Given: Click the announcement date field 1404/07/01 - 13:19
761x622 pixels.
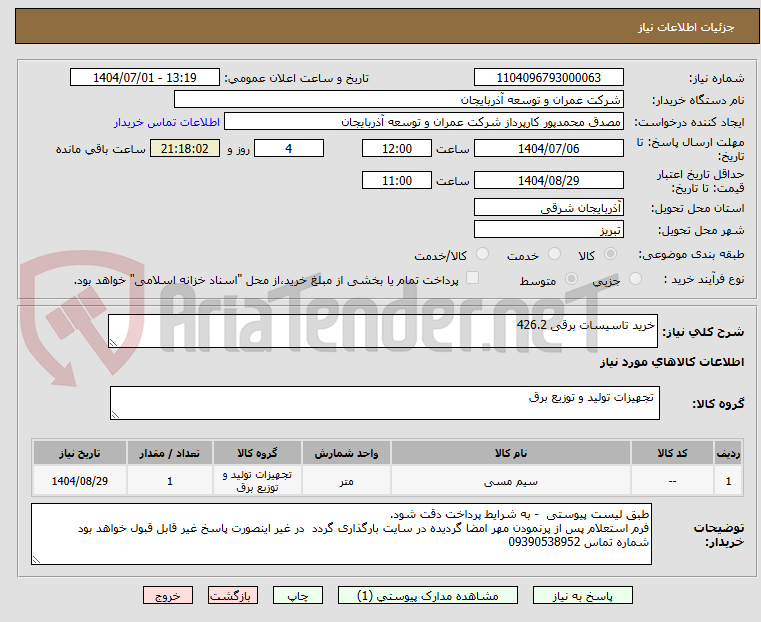Looking at the screenshot, I should (x=145, y=78).
